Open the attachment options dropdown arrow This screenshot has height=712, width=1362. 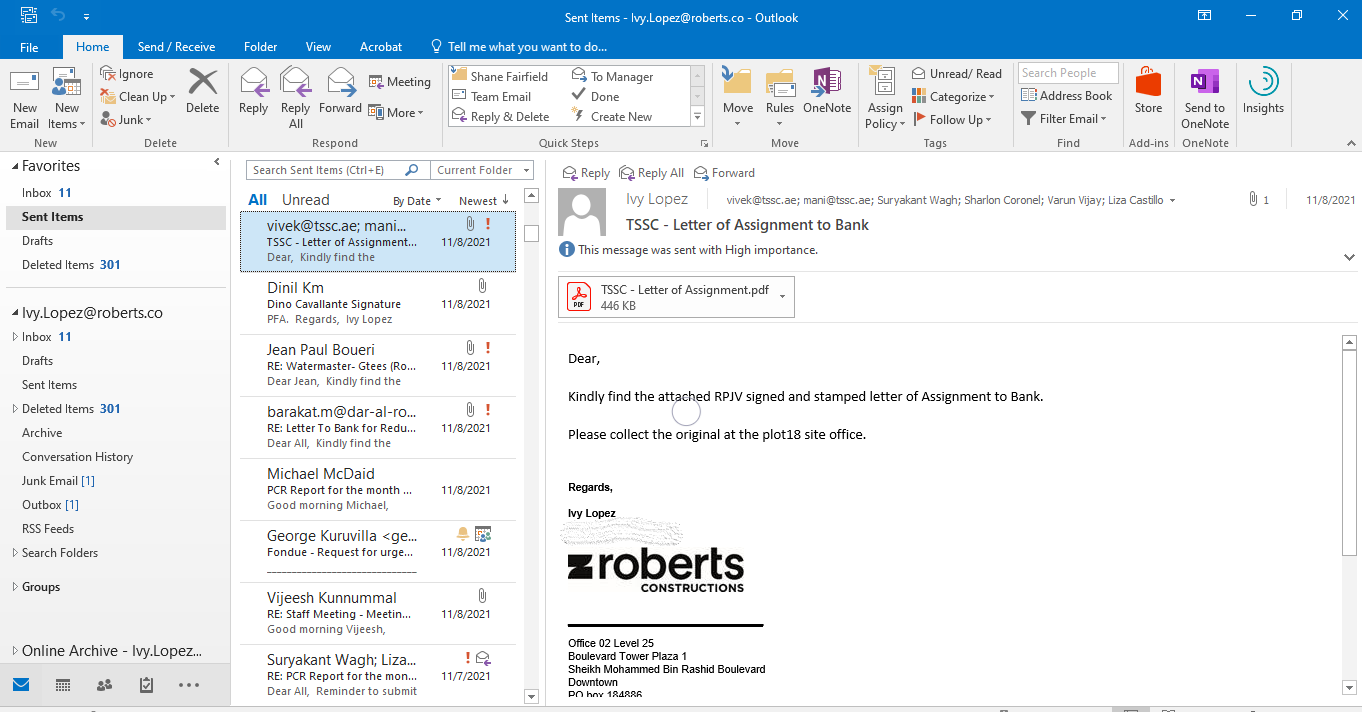[x=782, y=296]
